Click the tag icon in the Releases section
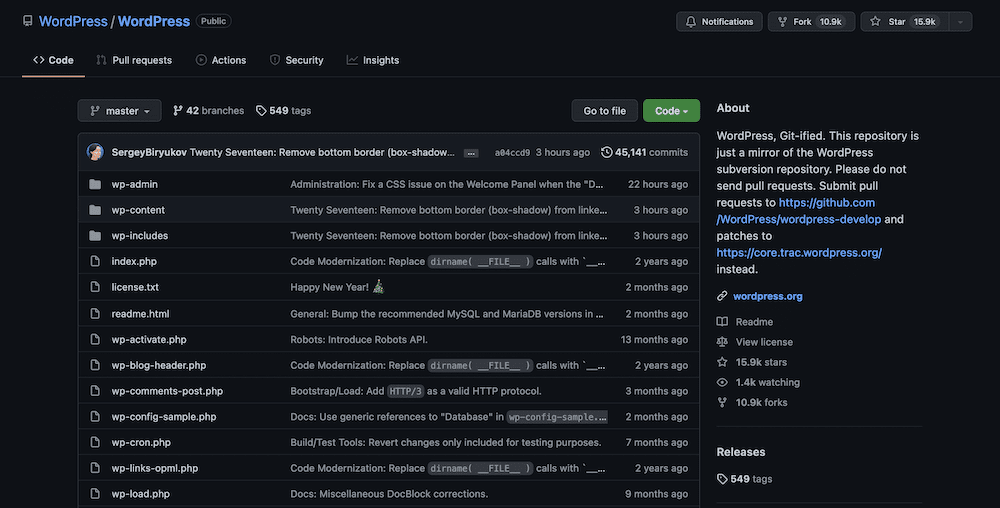 point(722,479)
